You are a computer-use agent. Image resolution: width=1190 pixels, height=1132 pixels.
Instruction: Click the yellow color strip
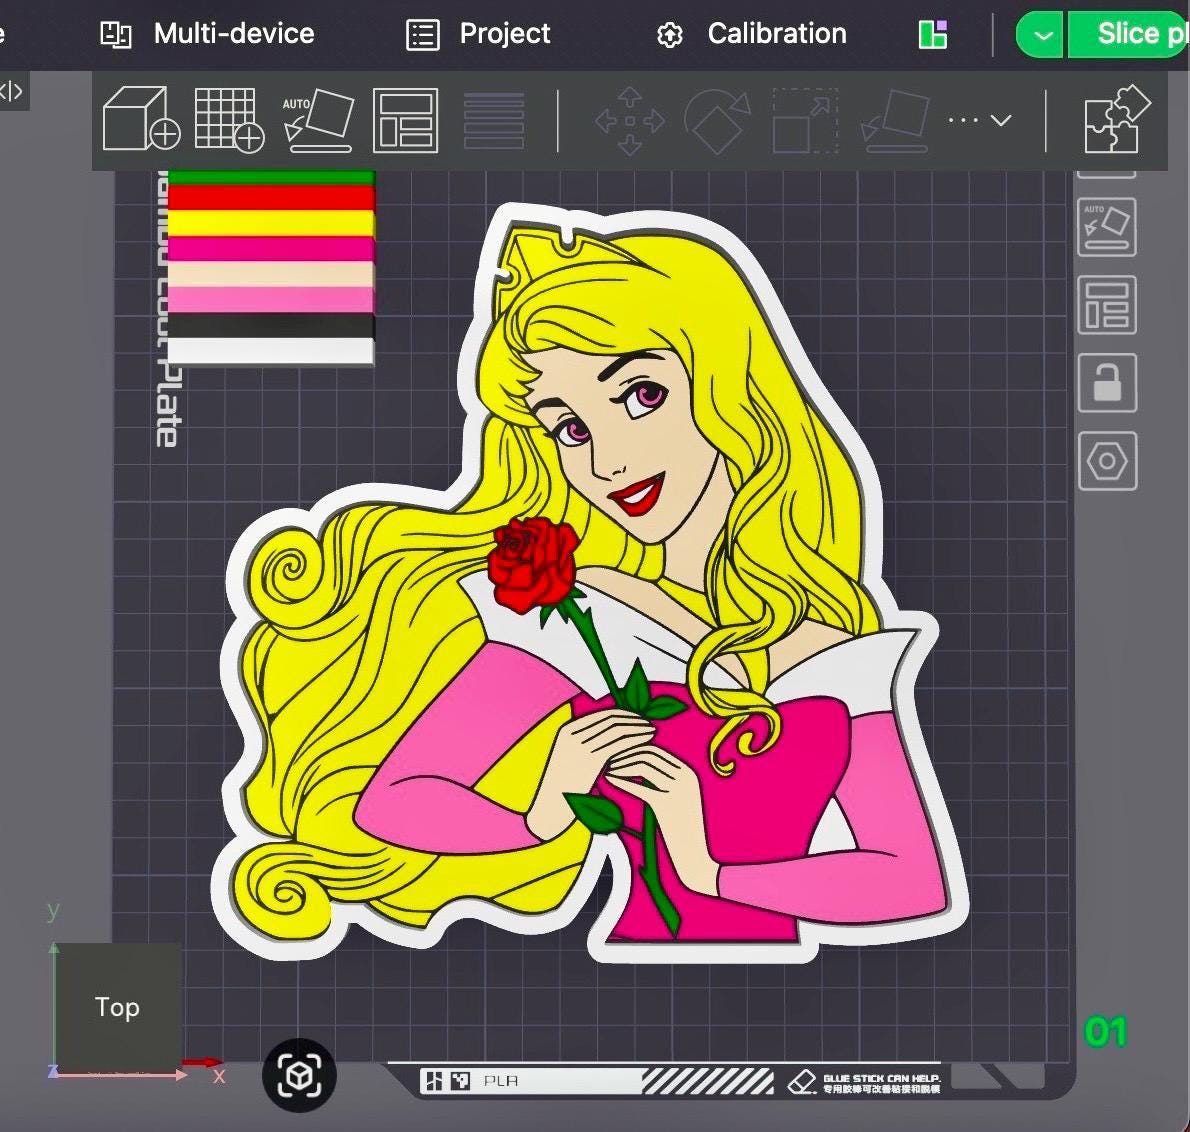tap(271, 224)
